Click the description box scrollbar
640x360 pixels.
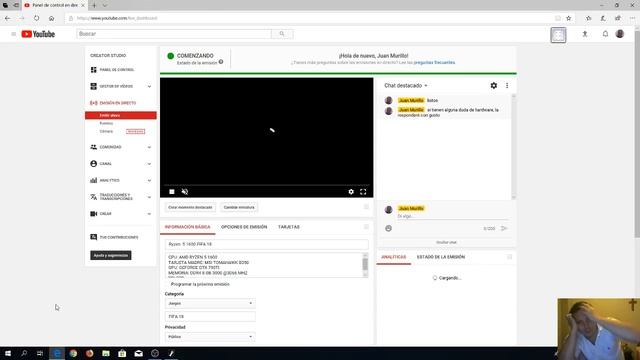tap(365, 264)
